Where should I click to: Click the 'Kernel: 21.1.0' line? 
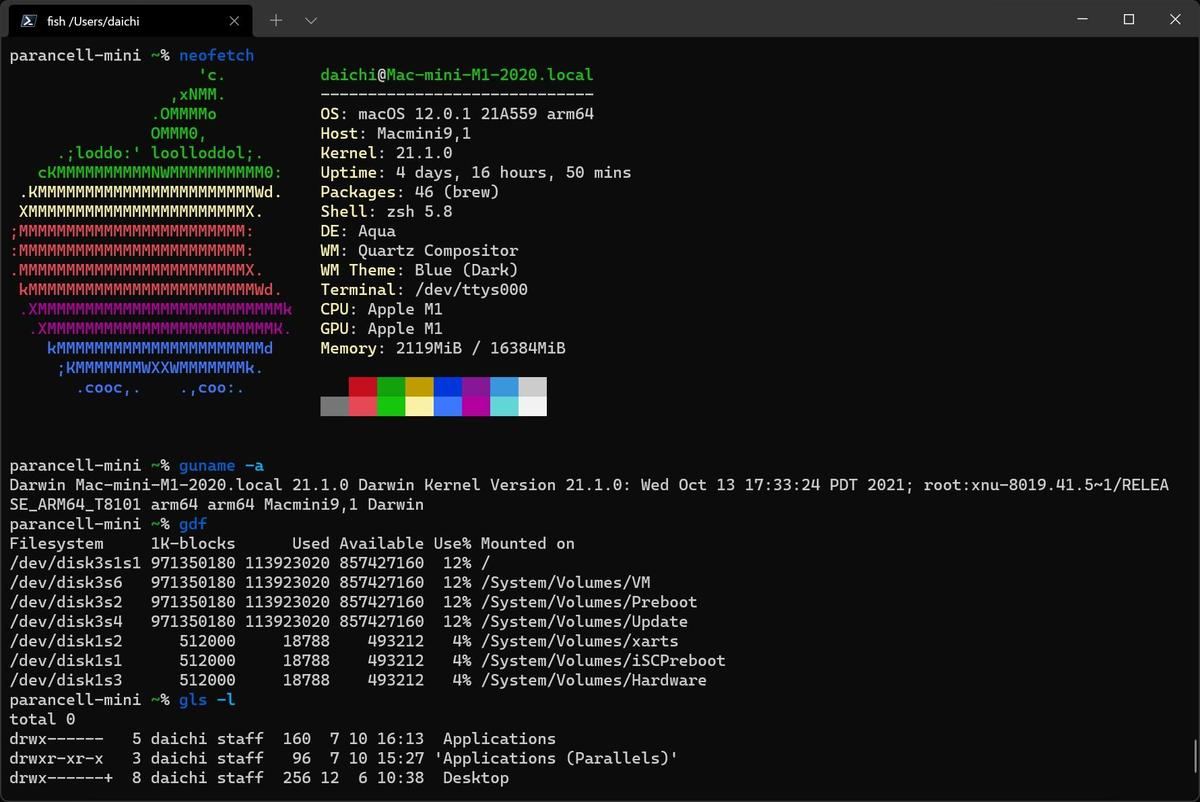(x=386, y=153)
